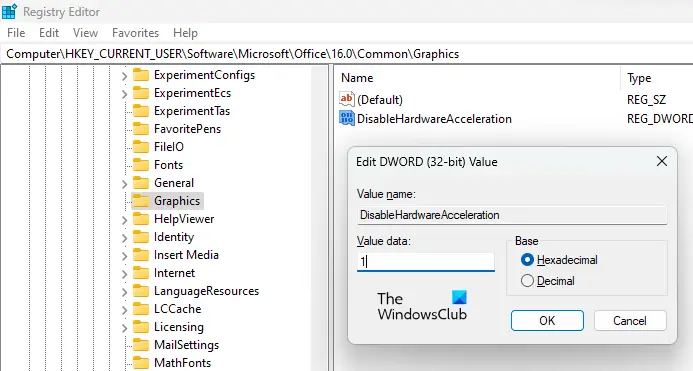Select the (Default) value name
The height and width of the screenshot is (371, 693).
pyautogui.click(x=380, y=99)
